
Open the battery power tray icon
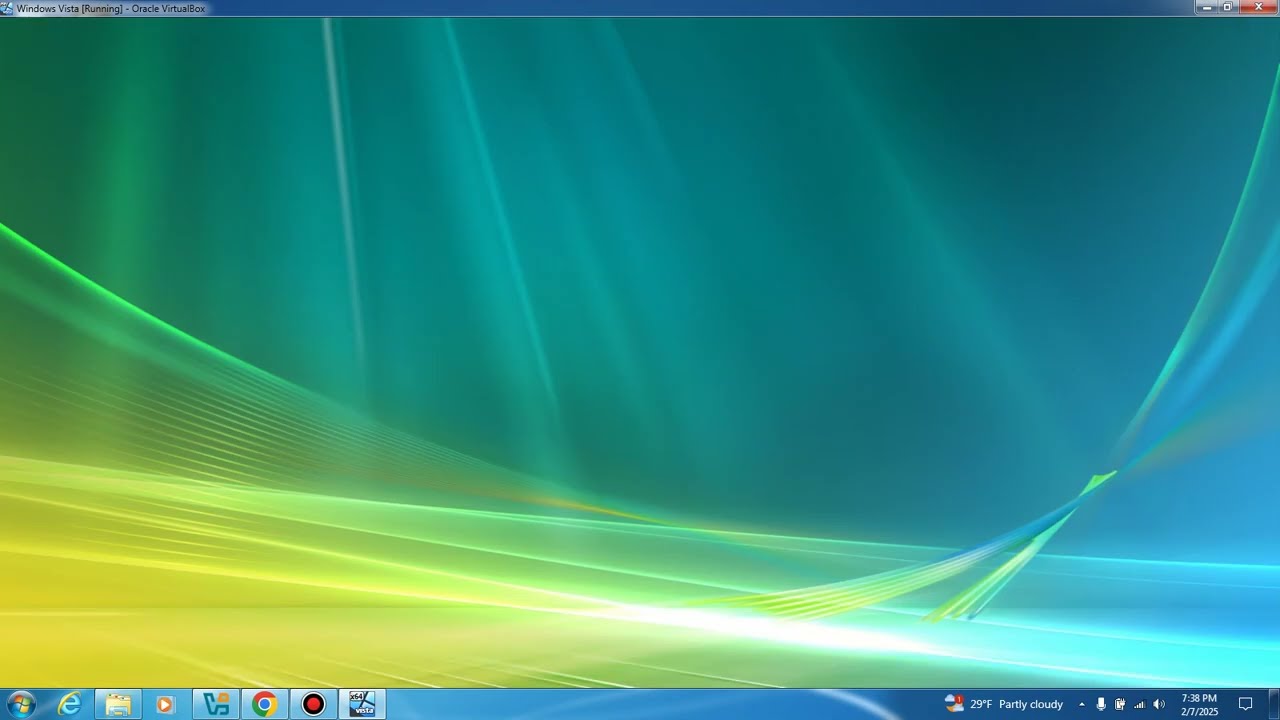[1120, 704]
